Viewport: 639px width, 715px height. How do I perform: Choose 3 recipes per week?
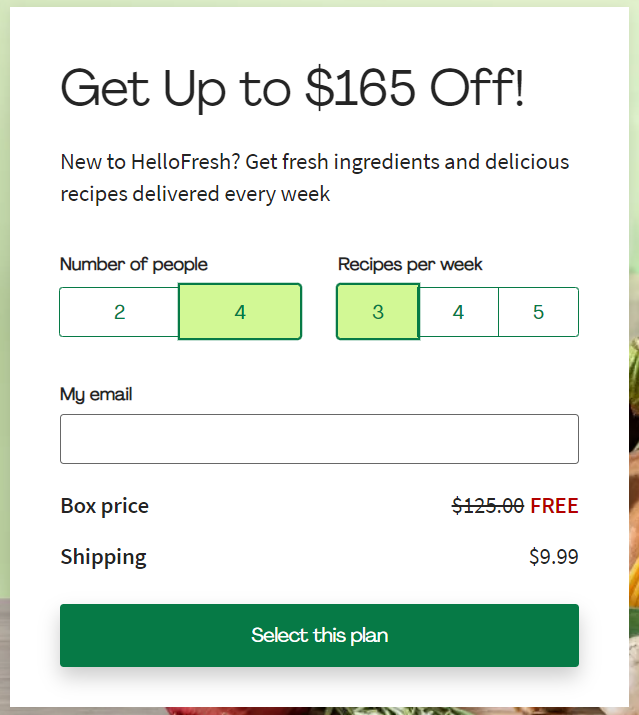(x=378, y=312)
